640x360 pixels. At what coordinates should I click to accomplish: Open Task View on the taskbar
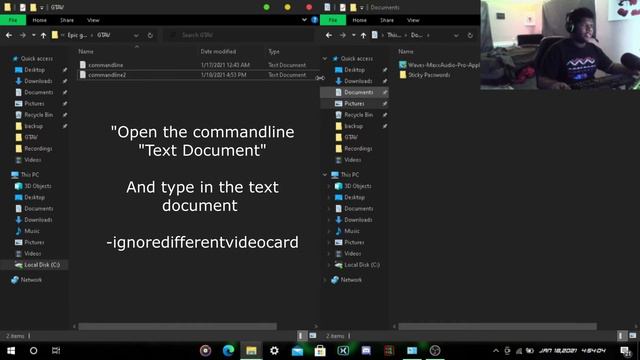pyautogui.click(x=56, y=351)
